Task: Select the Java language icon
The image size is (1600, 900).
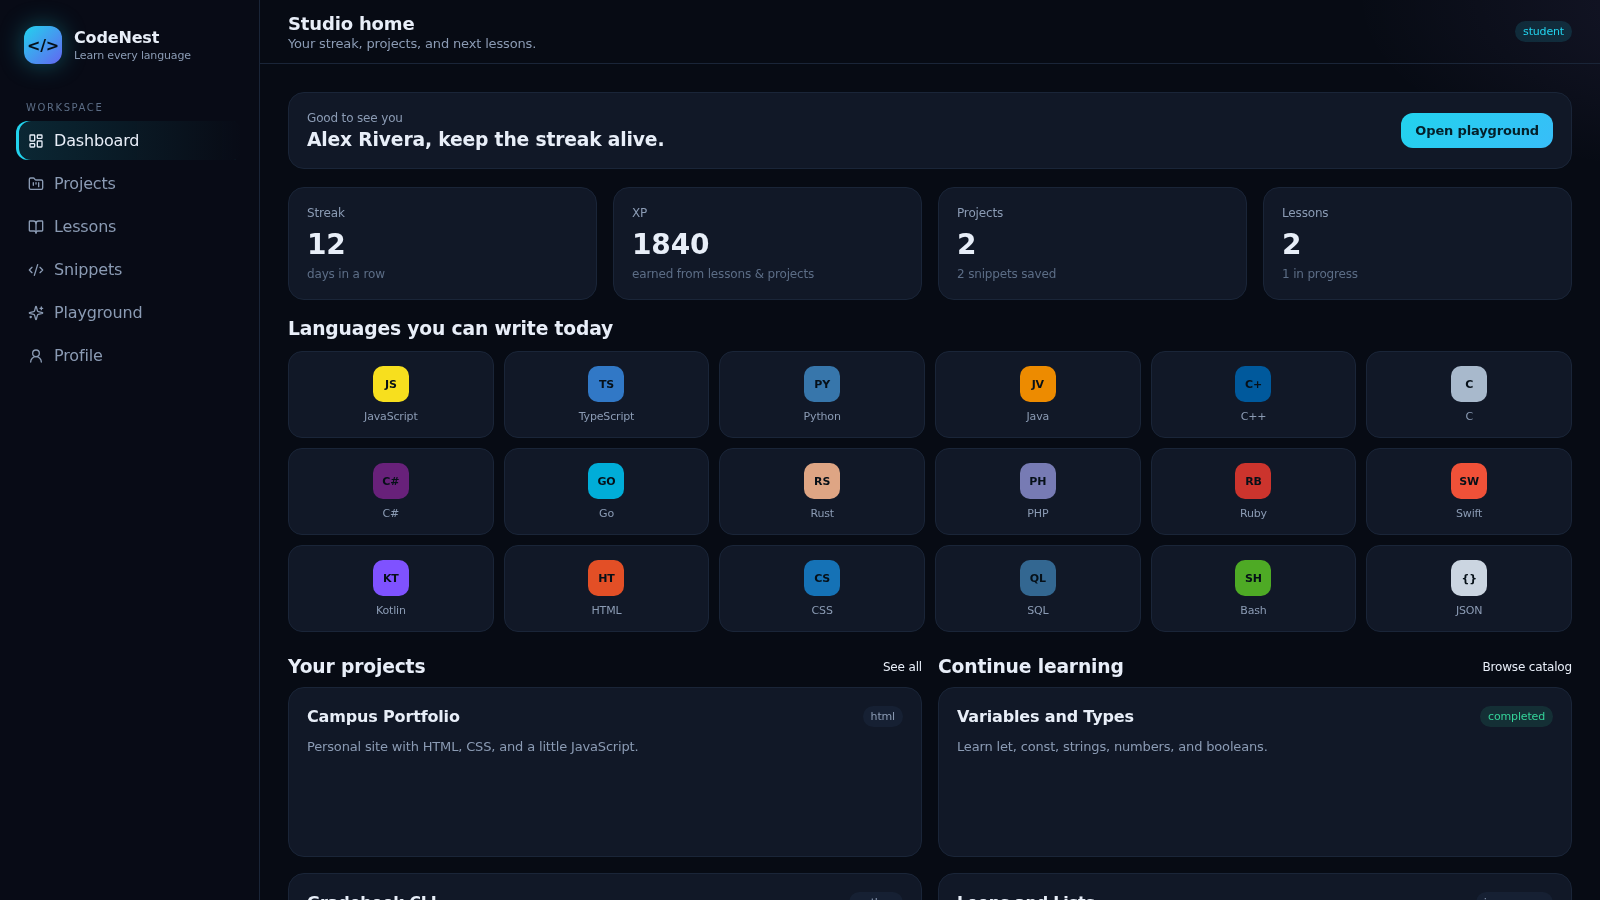Action: coord(1038,384)
